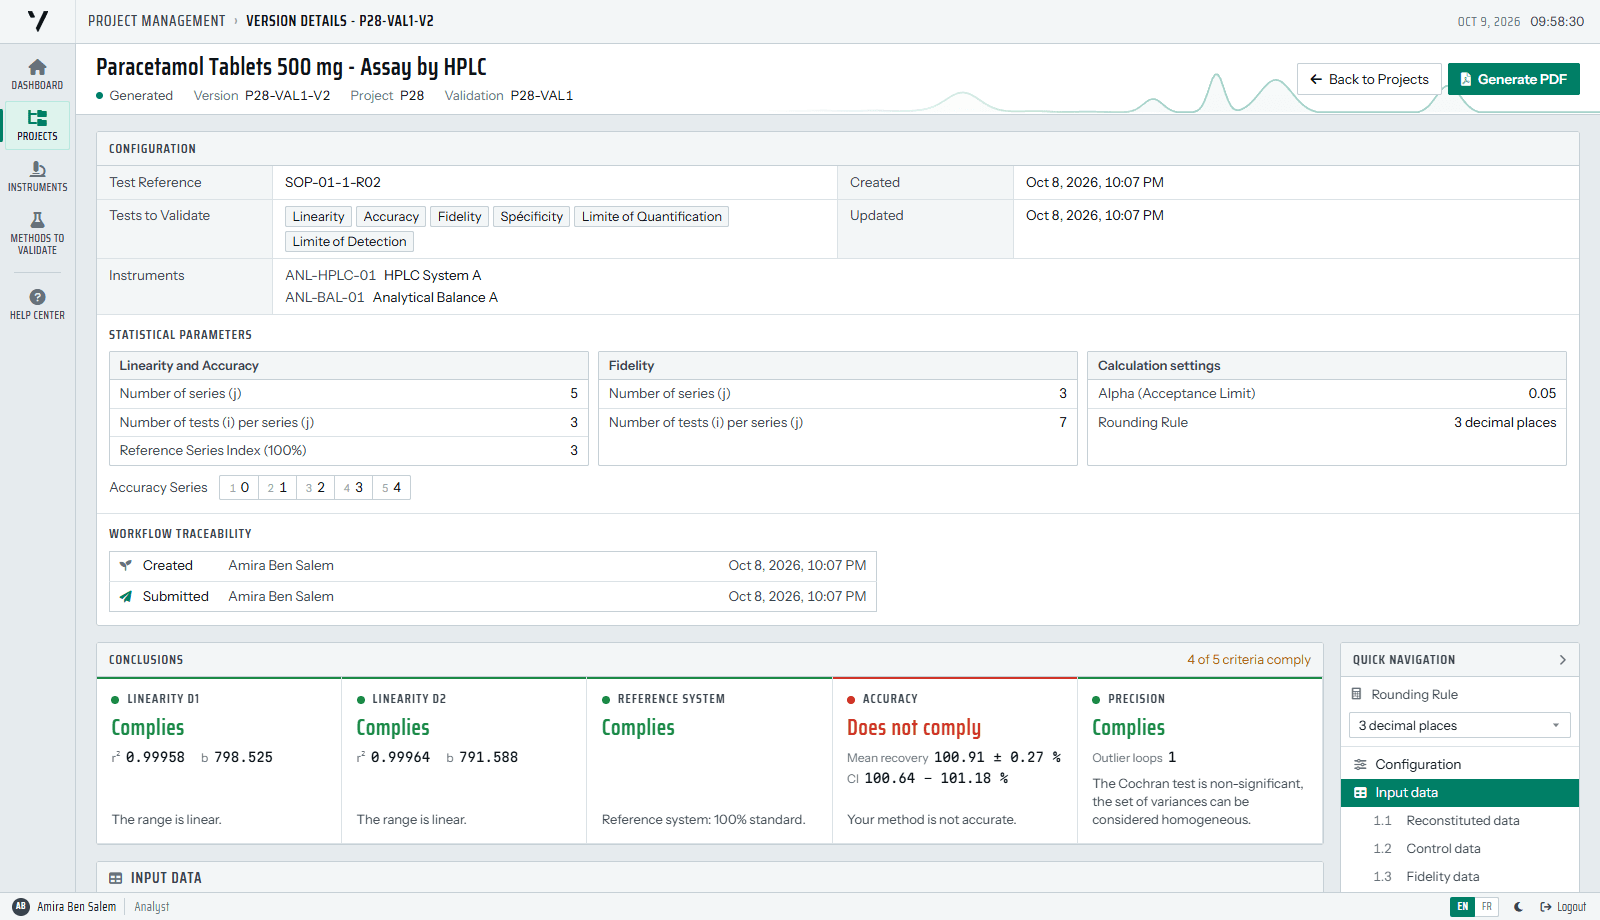Switch language to FR
This screenshot has width=1600, height=920.
(x=1487, y=907)
